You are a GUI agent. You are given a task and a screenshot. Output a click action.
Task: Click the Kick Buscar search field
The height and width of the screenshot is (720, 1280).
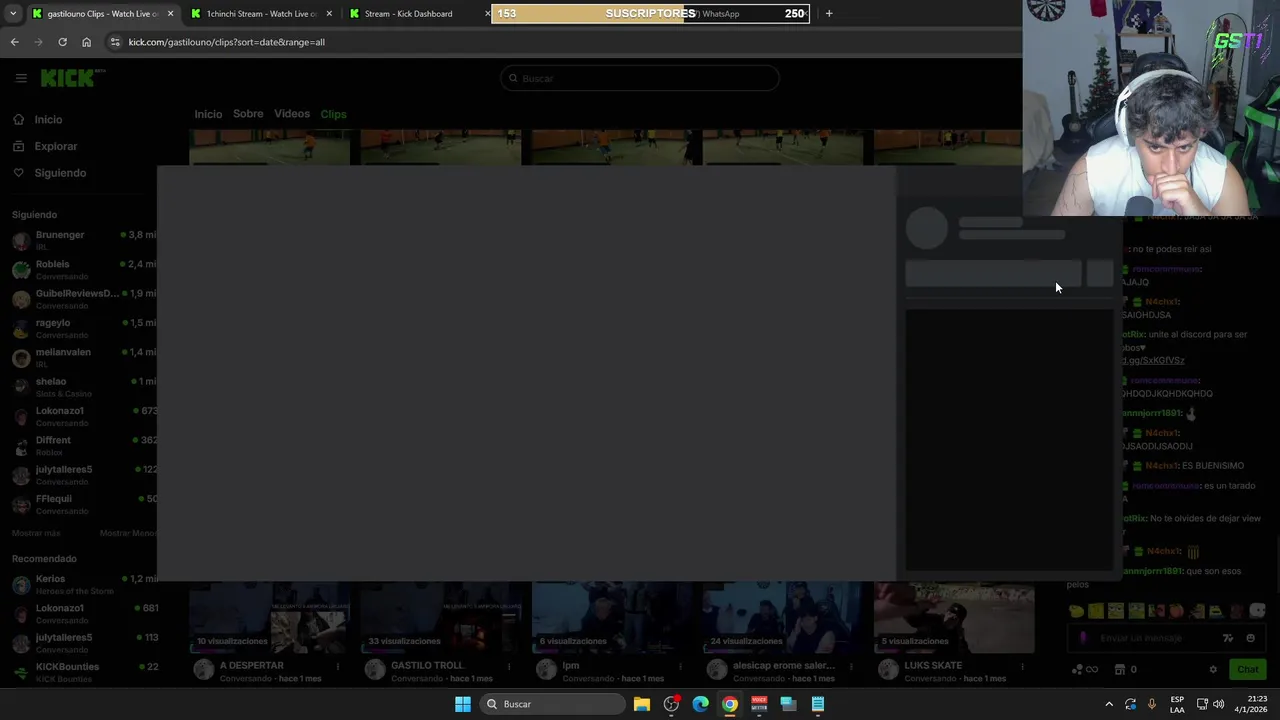click(x=640, y=78)
